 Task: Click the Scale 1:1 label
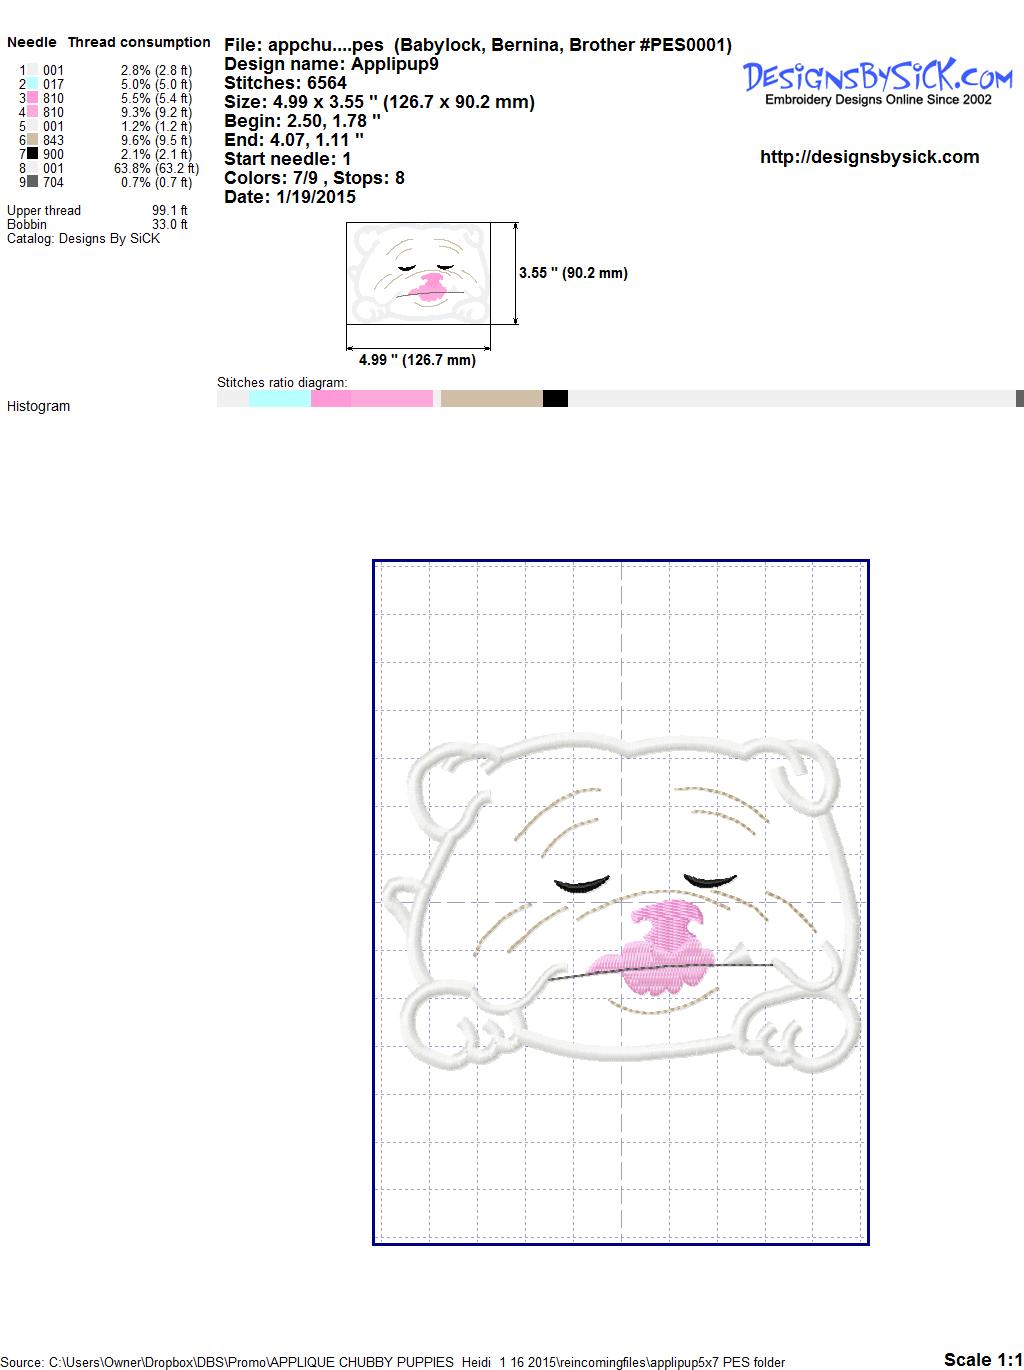pyautogui.click(x=982, y=1359)
